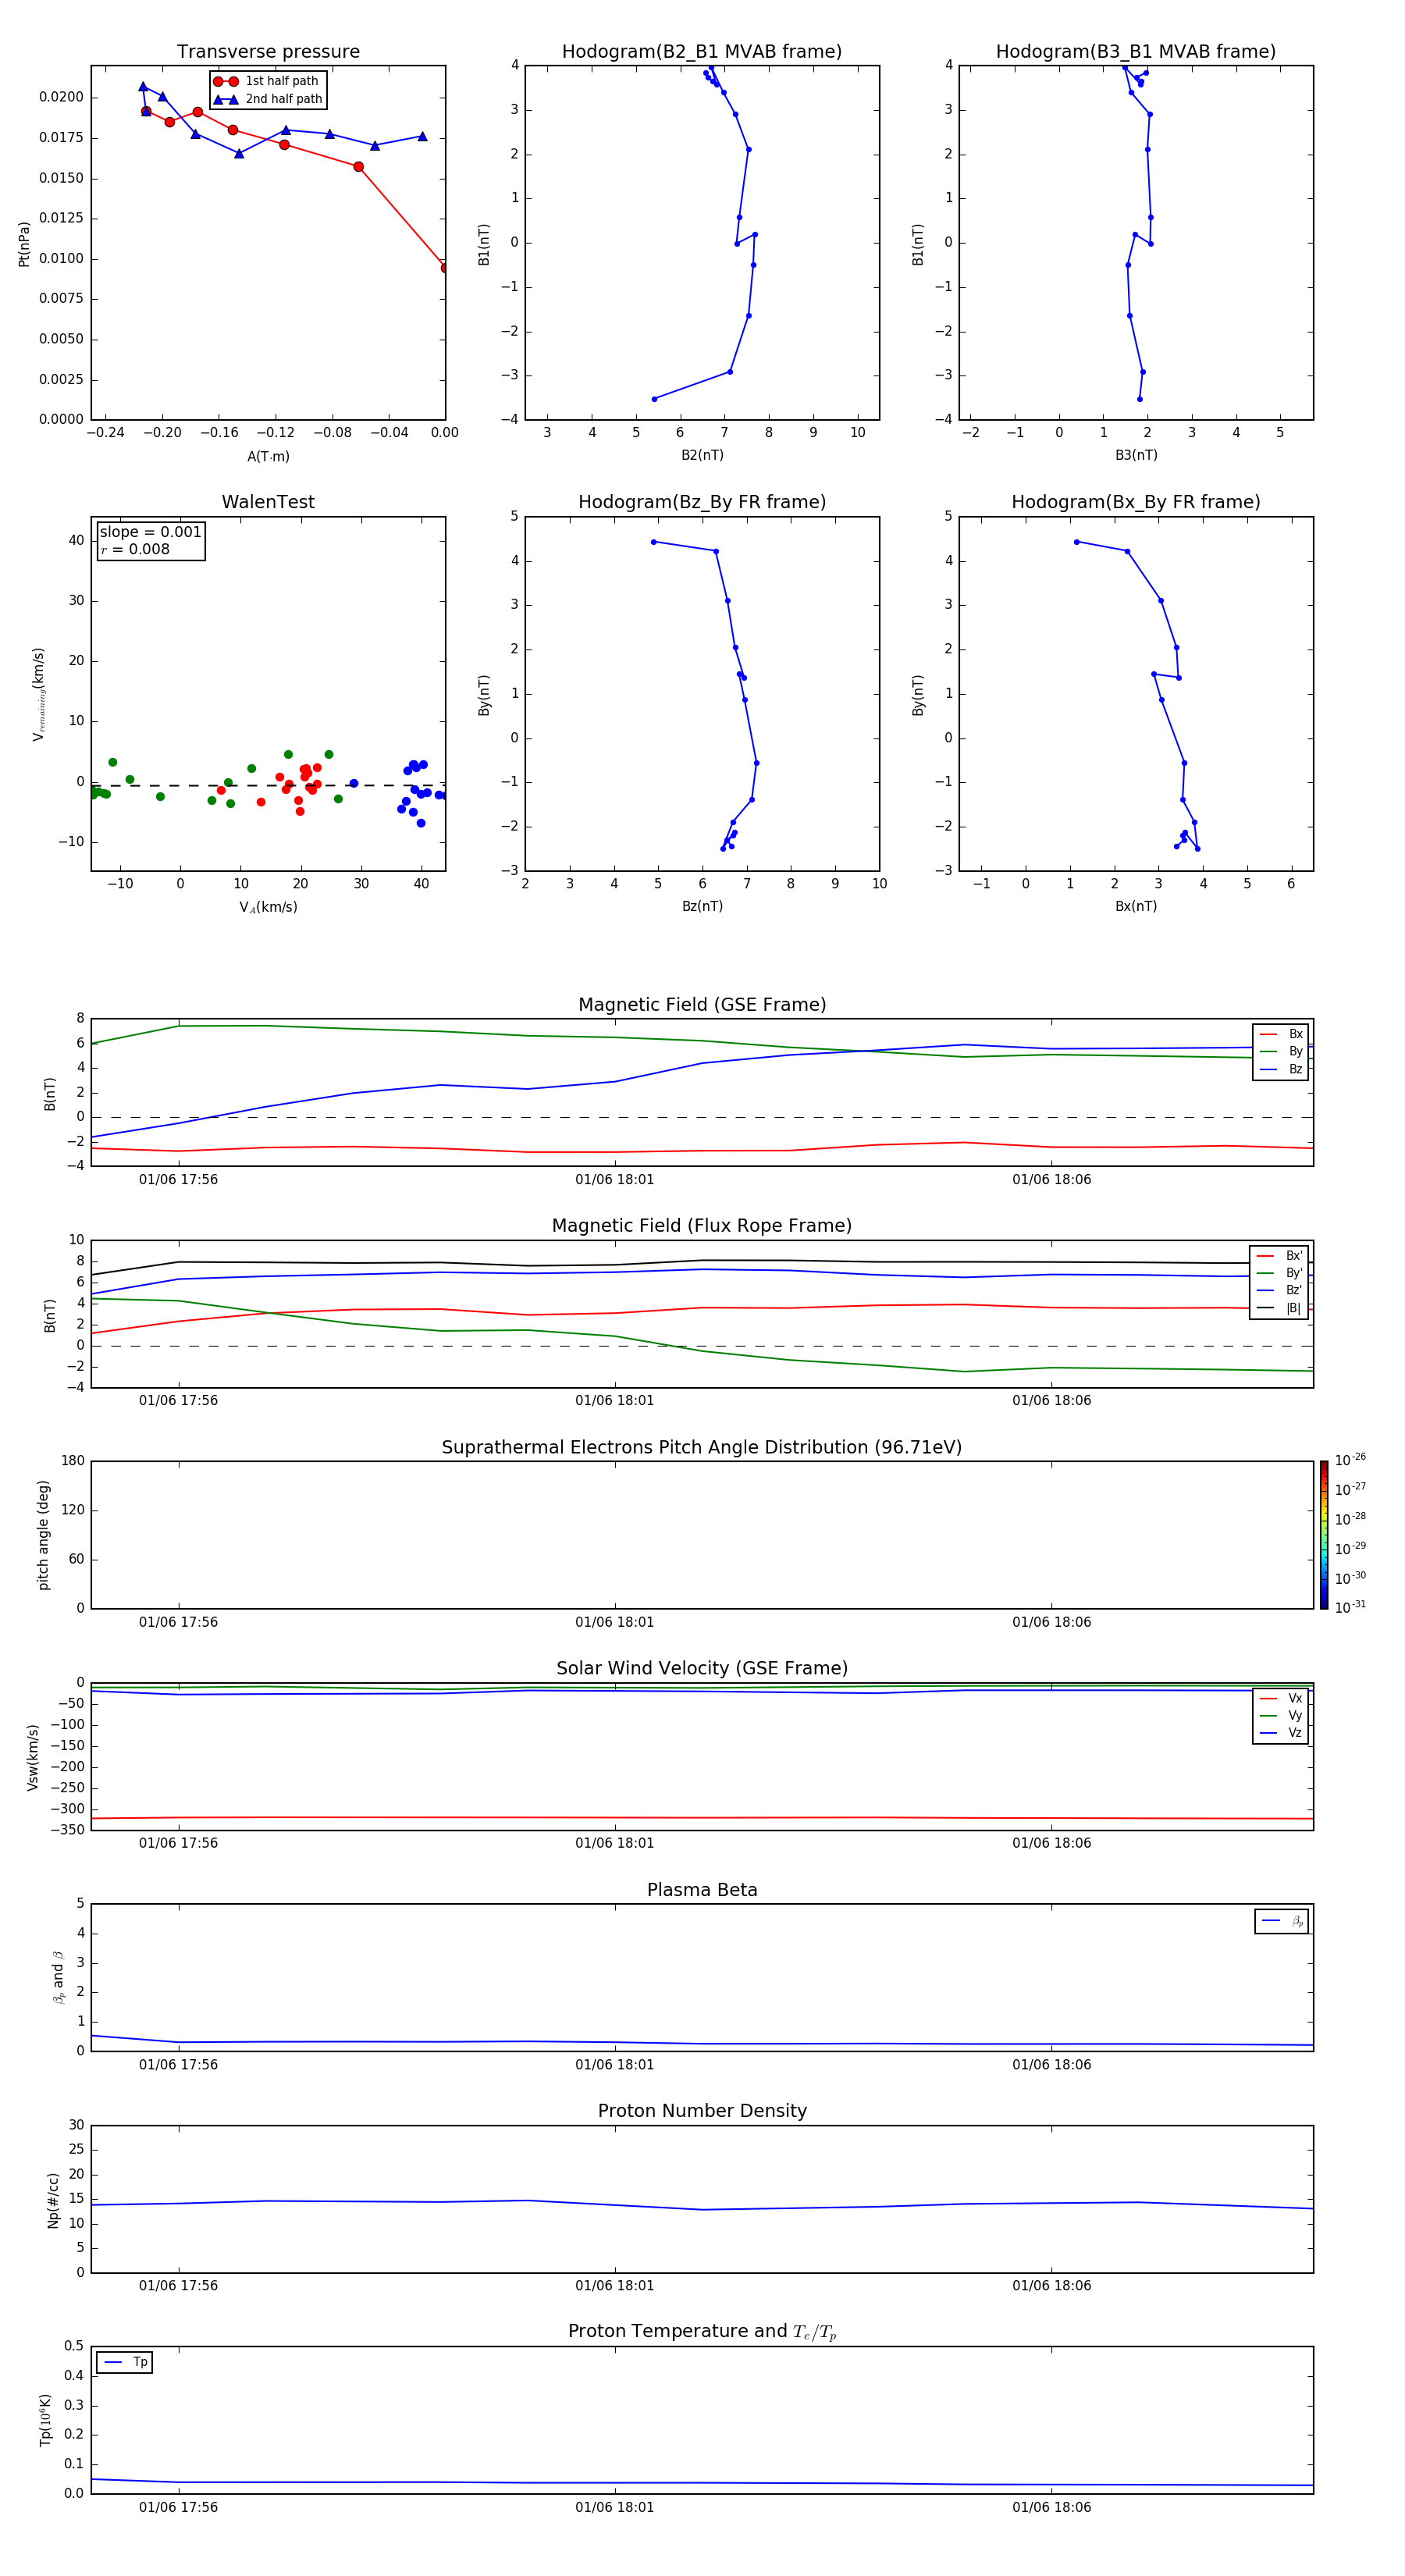Viewport: 1405px width, 2576px height.
Task: Click the Vz legend entry in velocity plot
Action: coord(1281,1733)
